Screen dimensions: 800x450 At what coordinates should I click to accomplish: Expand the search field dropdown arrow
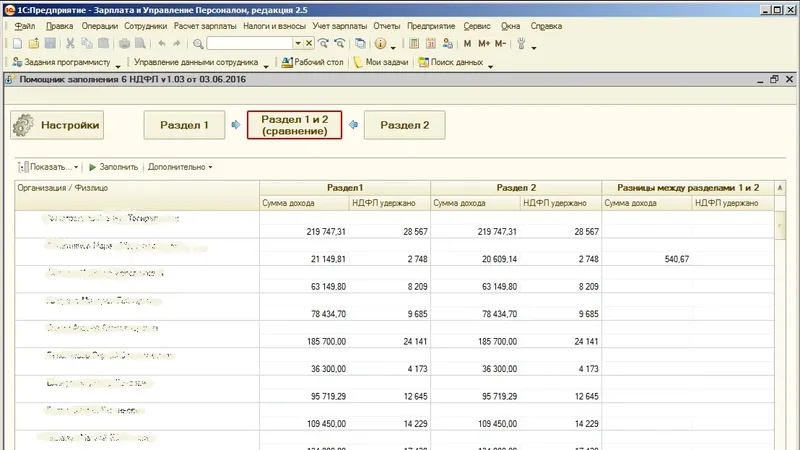coord(298,43)
